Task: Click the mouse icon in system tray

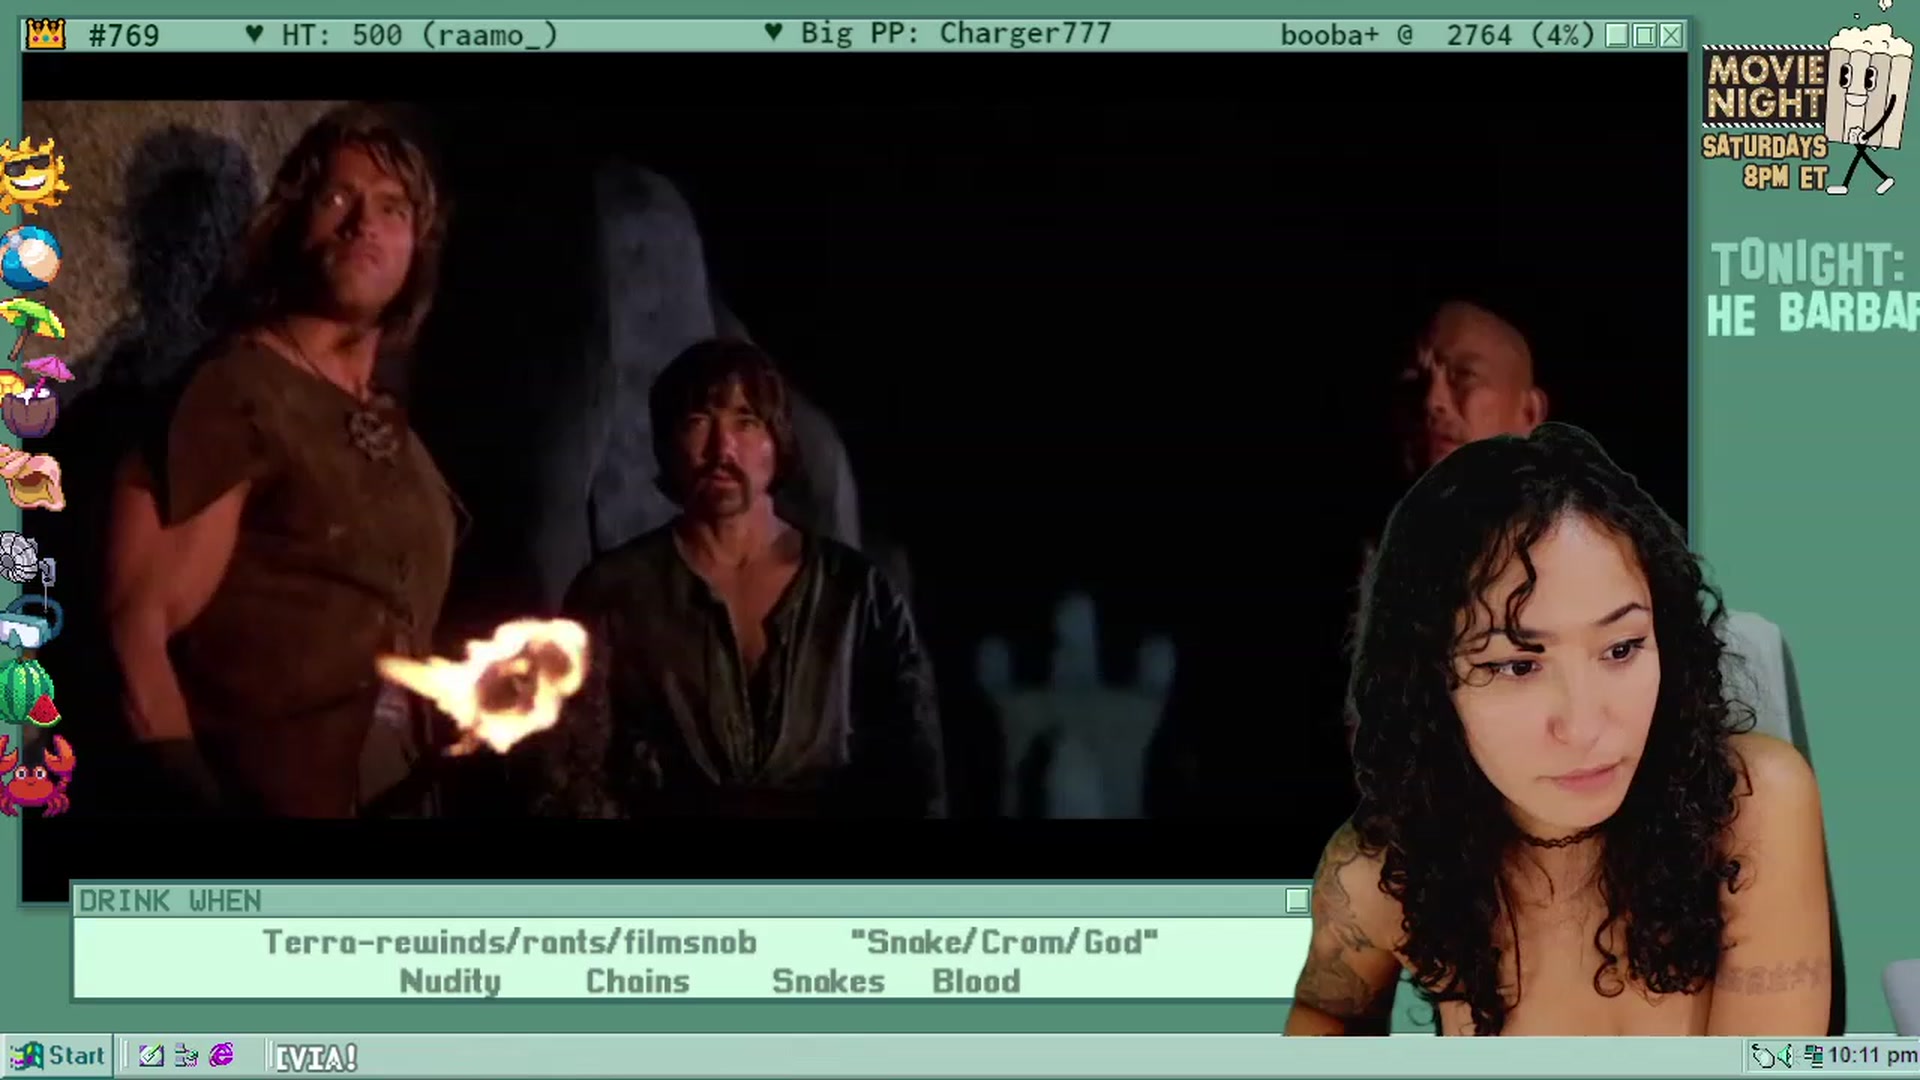Action: (1764, 1056)
